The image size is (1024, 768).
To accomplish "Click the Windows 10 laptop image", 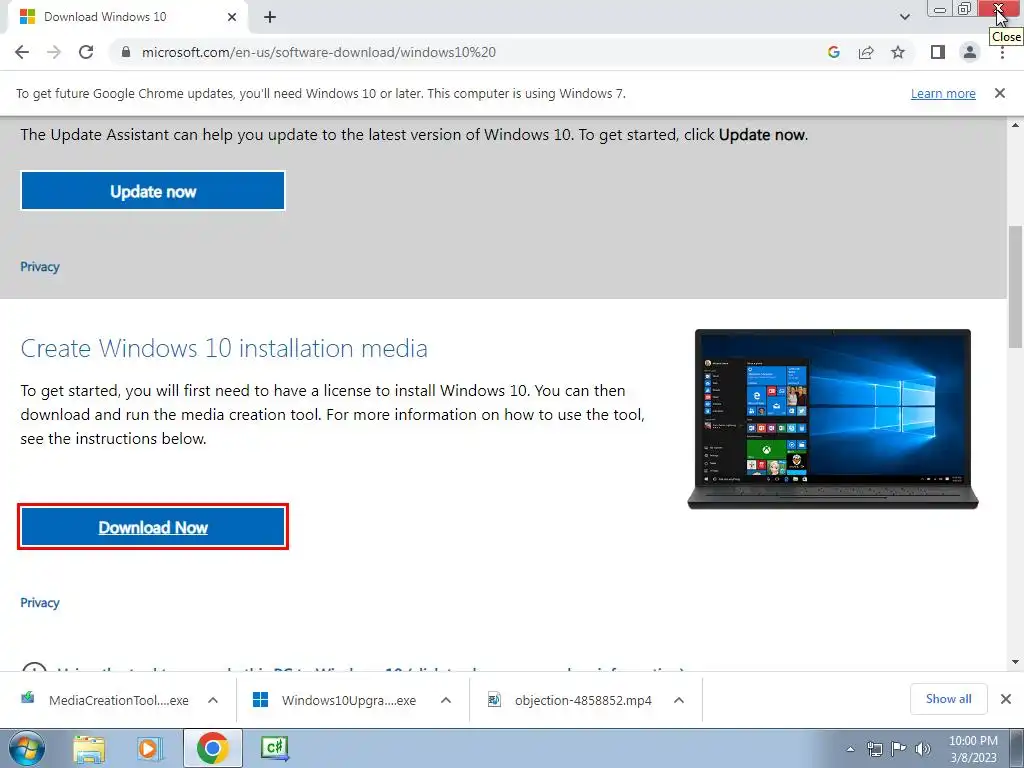I will (x=833, y=419).
